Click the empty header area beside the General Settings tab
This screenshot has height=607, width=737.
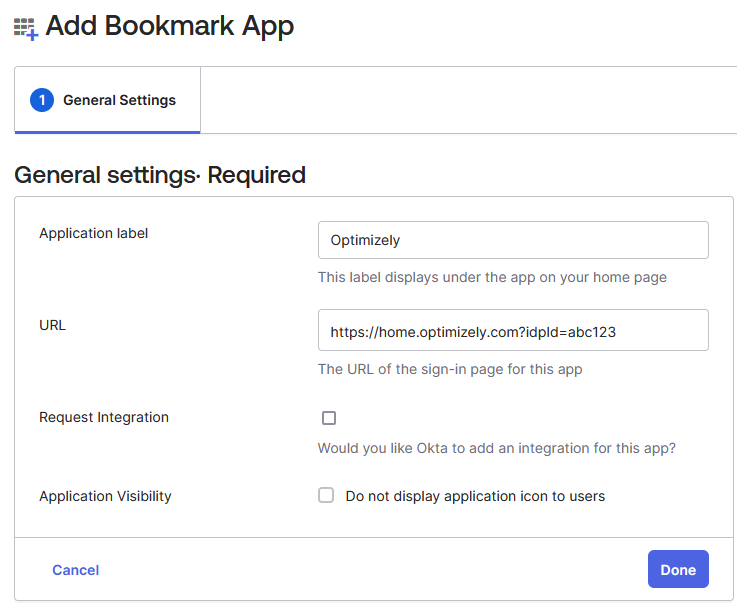(468, 100)
